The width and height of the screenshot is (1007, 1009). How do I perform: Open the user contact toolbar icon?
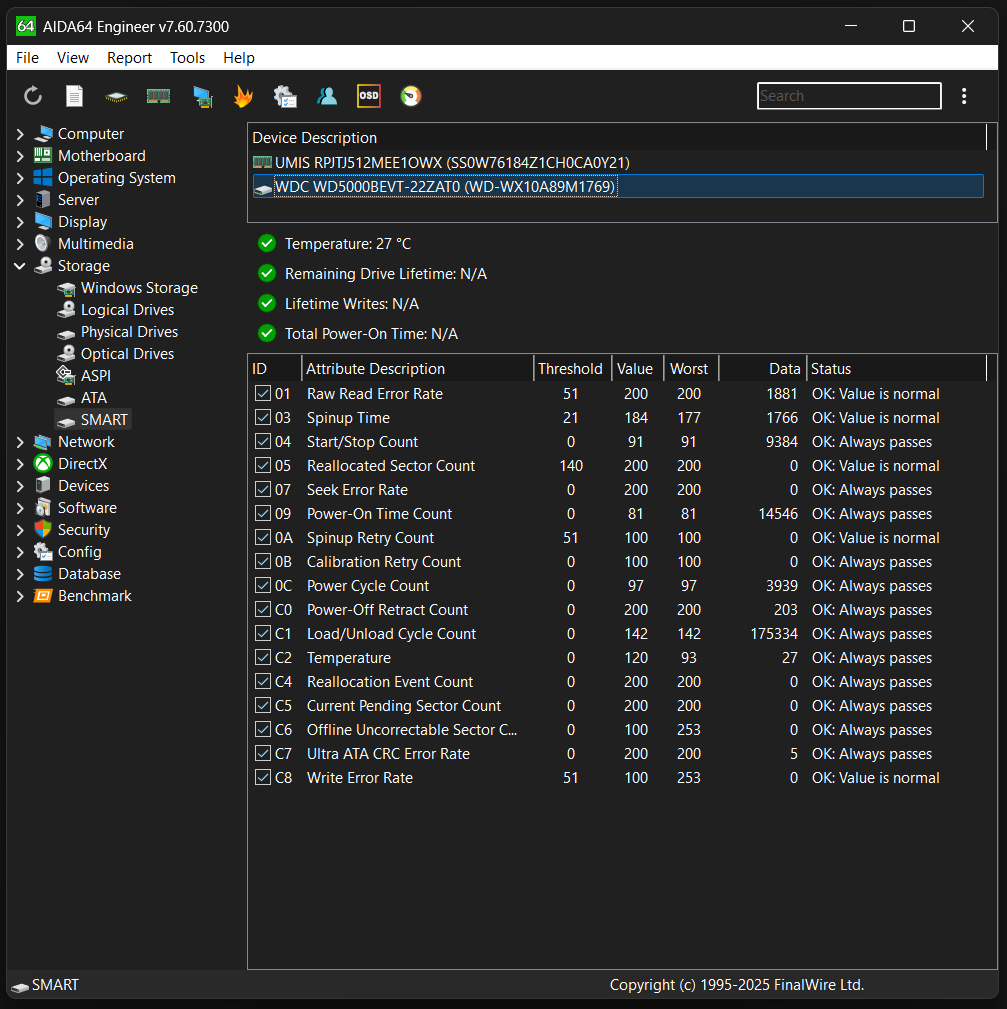pyautogui.click(x=327, y=96)
